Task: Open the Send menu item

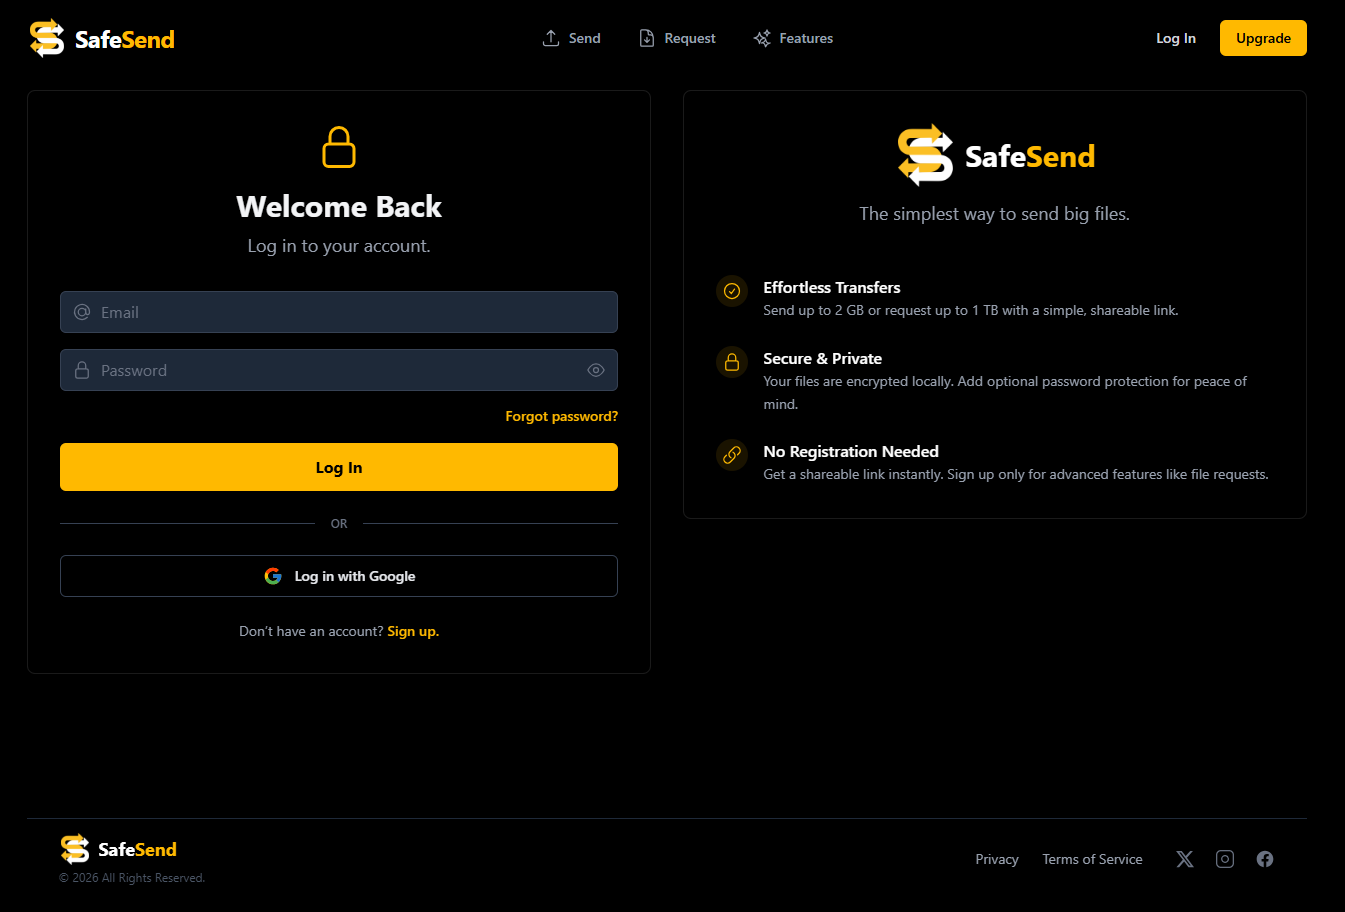Action: coord(572,38)
